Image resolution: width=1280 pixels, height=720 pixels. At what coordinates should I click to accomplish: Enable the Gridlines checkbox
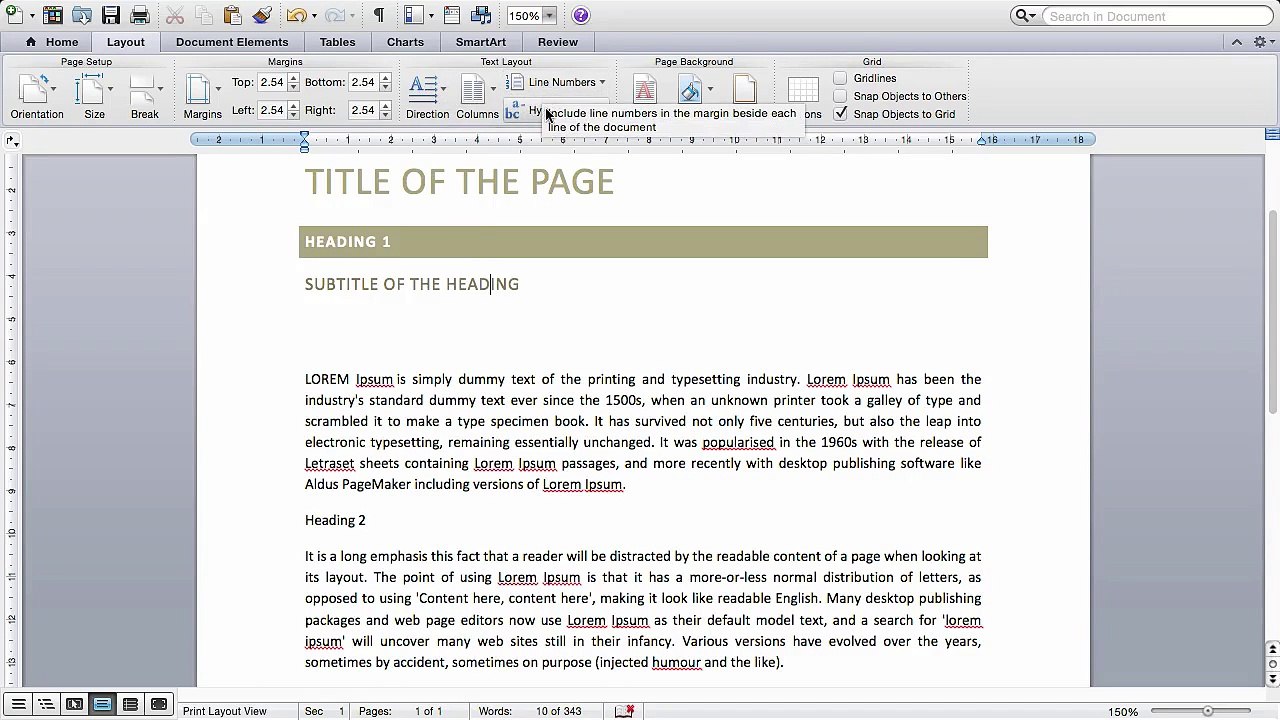(840, 78)
